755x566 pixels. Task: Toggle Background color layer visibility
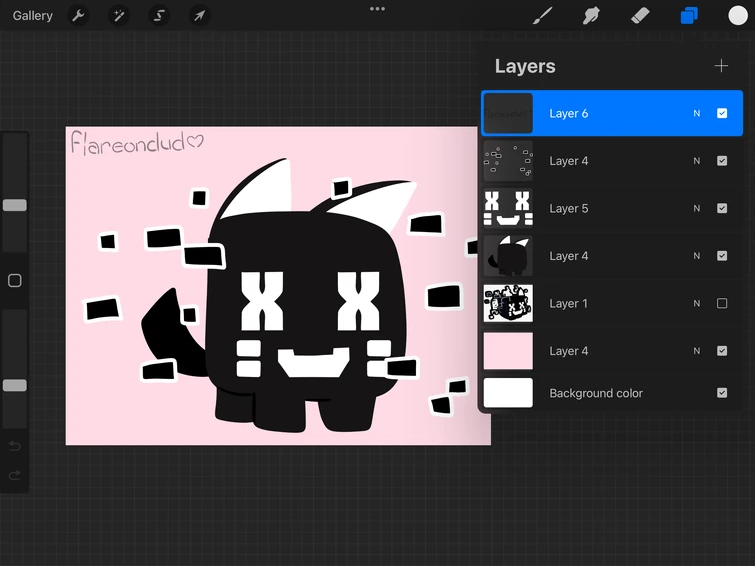coord(722,393)
